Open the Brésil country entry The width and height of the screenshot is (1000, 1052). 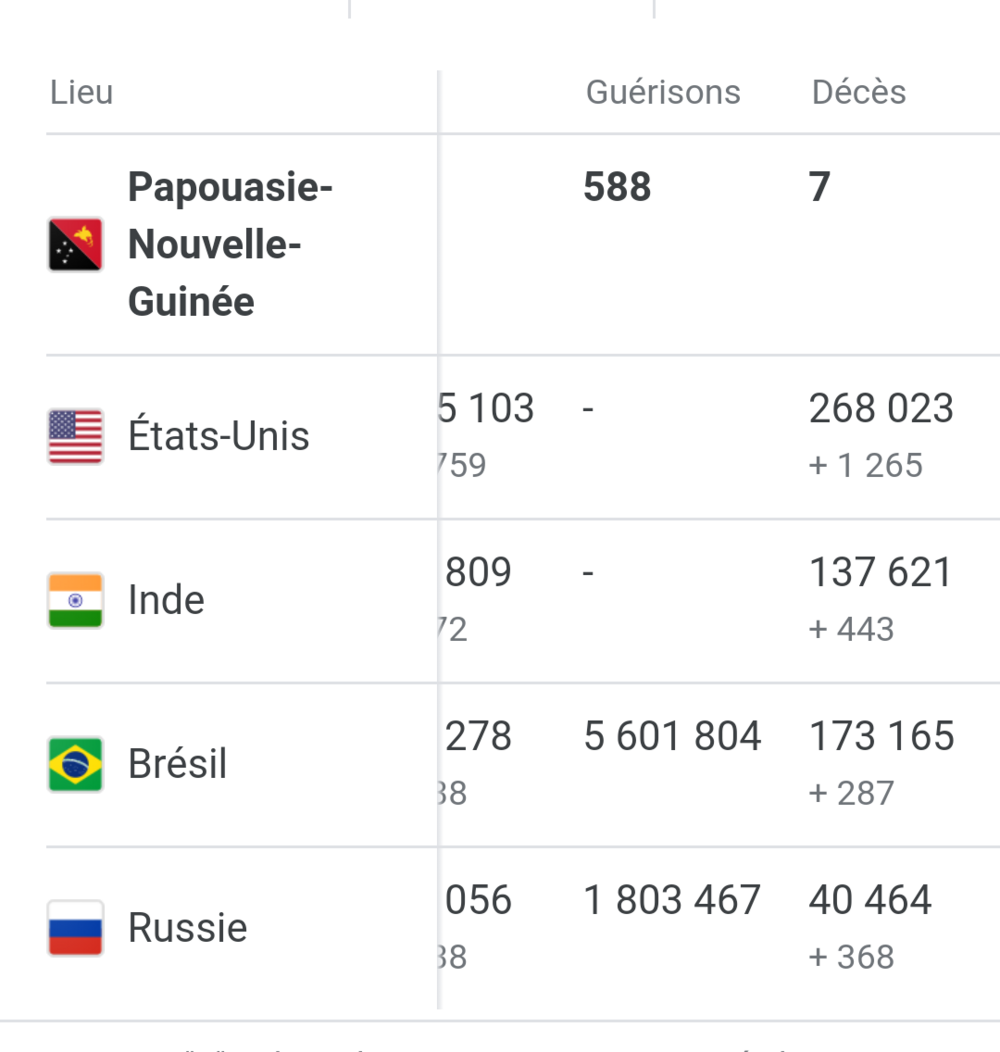coord(178,764)
